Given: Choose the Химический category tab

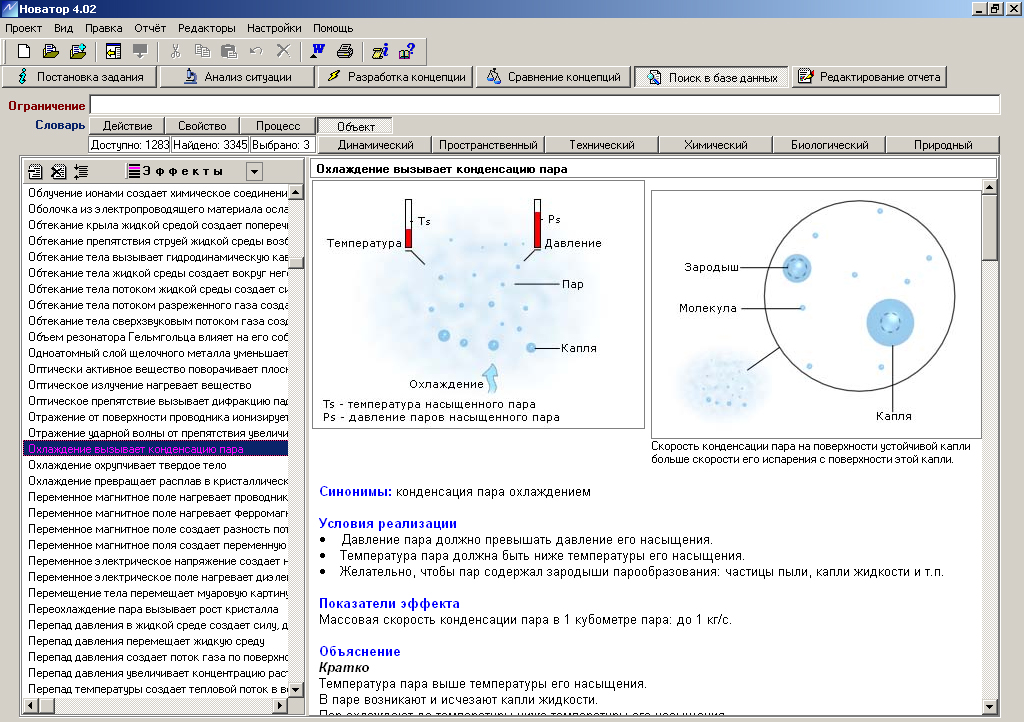Looking at the screenshot, I should [x=716, y=145].
